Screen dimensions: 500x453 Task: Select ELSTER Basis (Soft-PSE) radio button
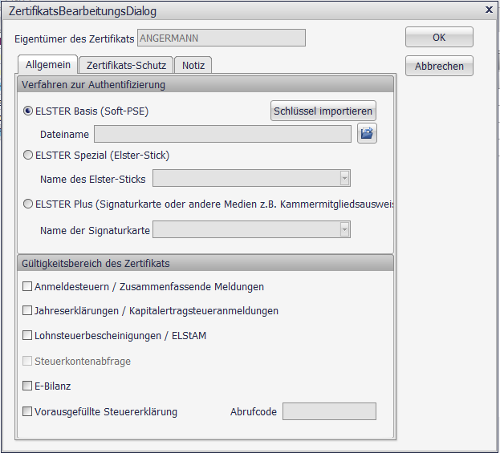point(28,111)
